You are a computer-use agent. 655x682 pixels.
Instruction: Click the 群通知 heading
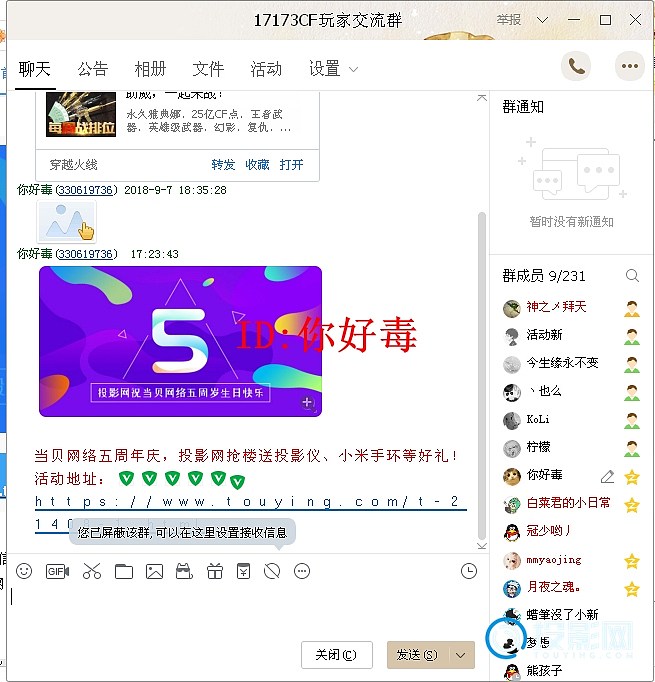tap(523, 107)
